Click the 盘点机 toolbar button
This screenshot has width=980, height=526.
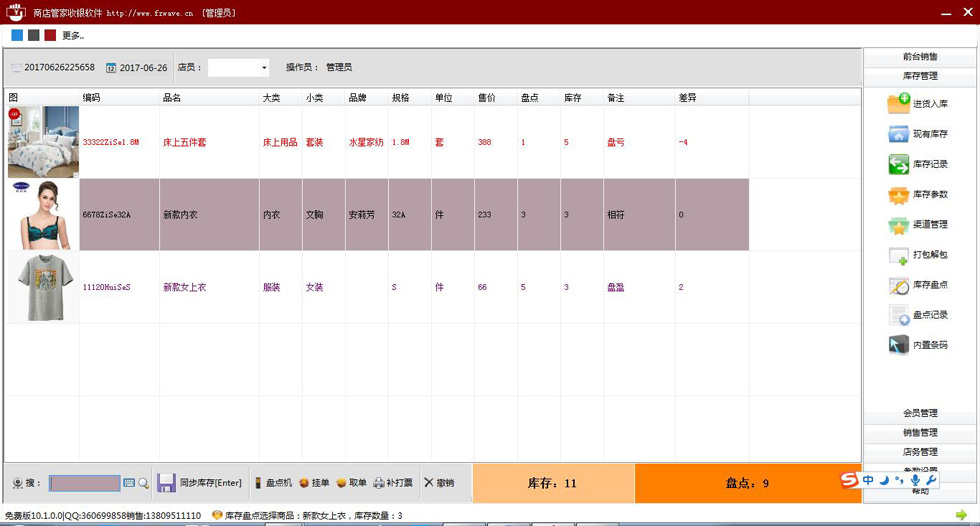coord(273,483)
